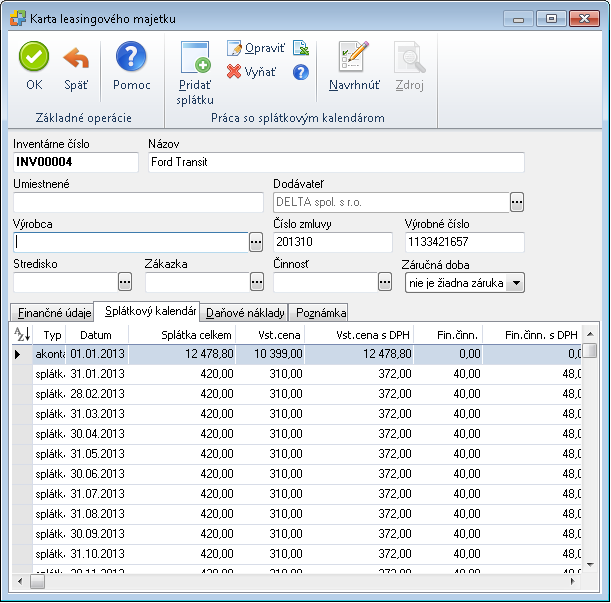Switch to the Daňové náklady tab
Screen dimensions: 611x603
point(244,313)
